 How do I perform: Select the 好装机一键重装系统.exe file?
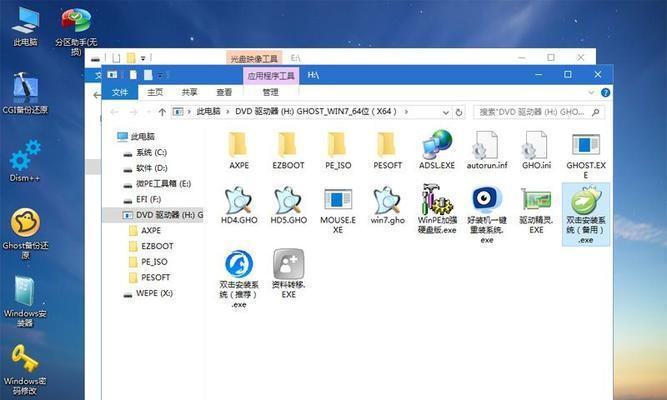pyautogui.click(x=487, y=215)
